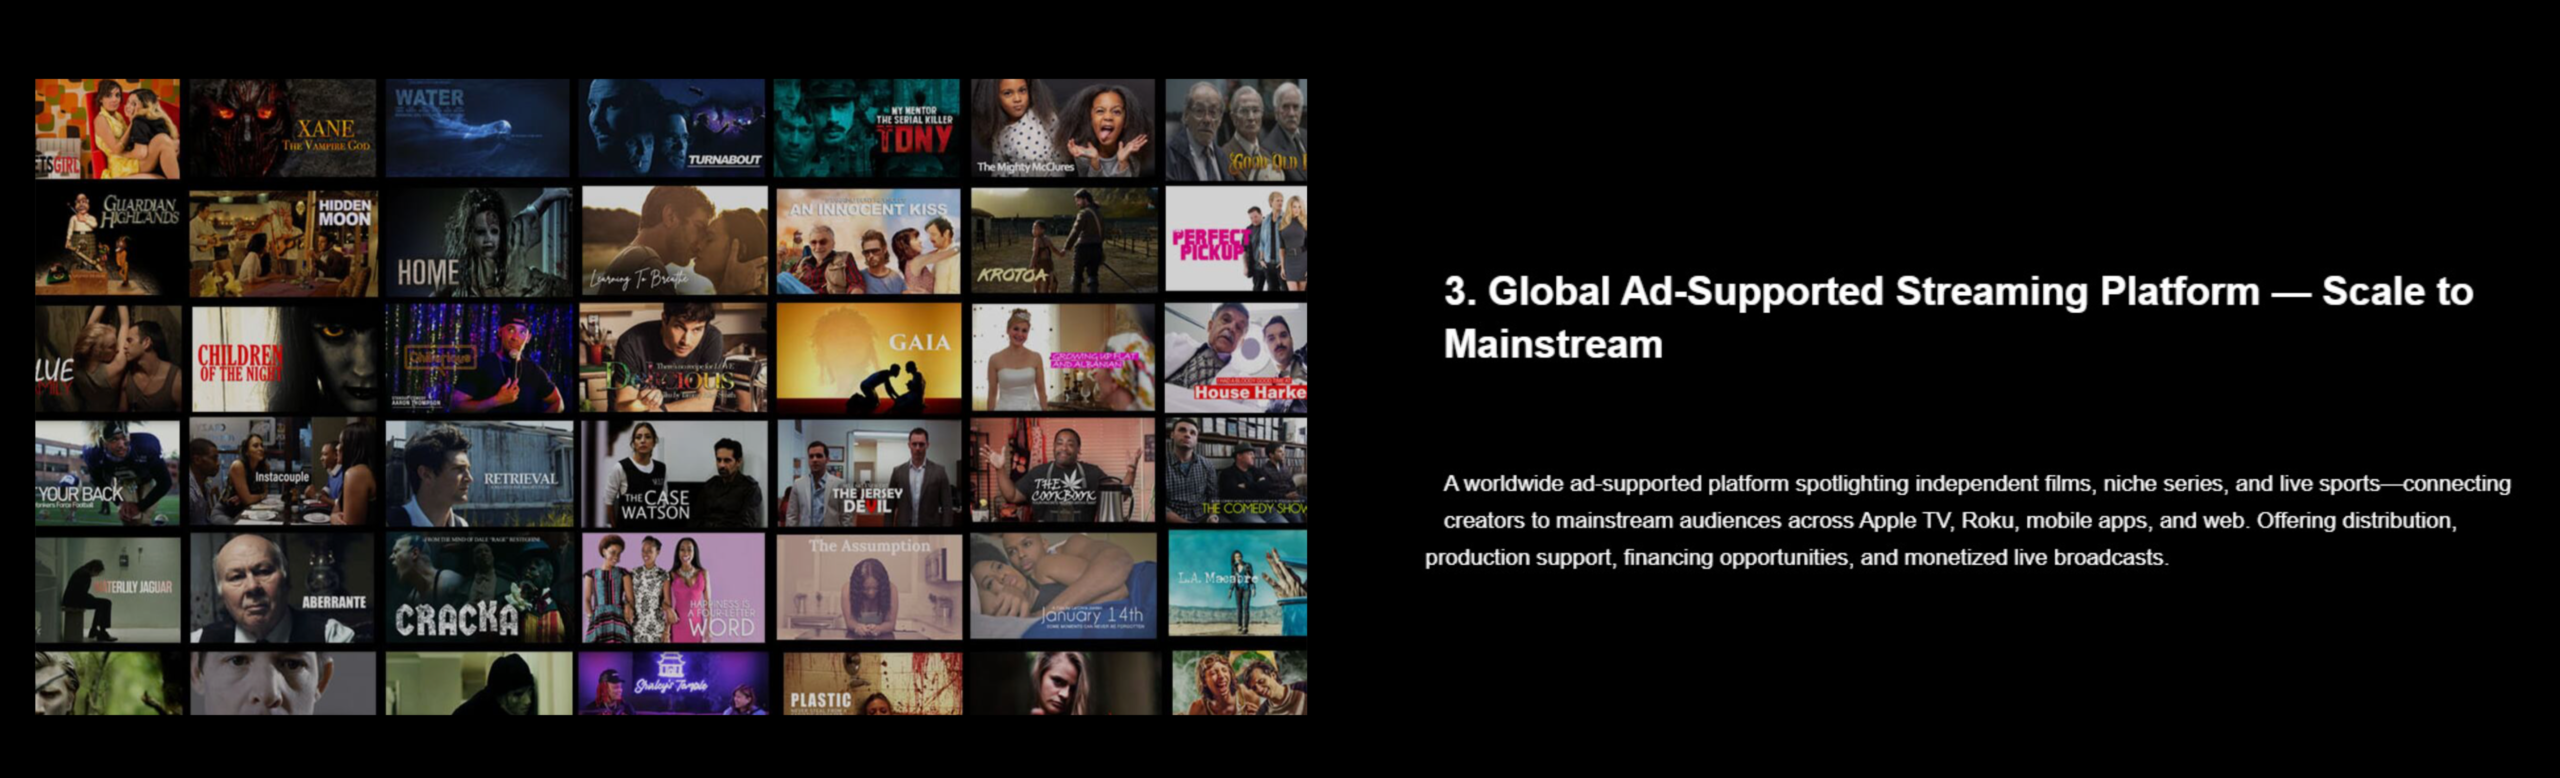The width and height of the screenshot is (2560, 778).
Task: Open the Retrieval film poster
Action: pos(479,474)
